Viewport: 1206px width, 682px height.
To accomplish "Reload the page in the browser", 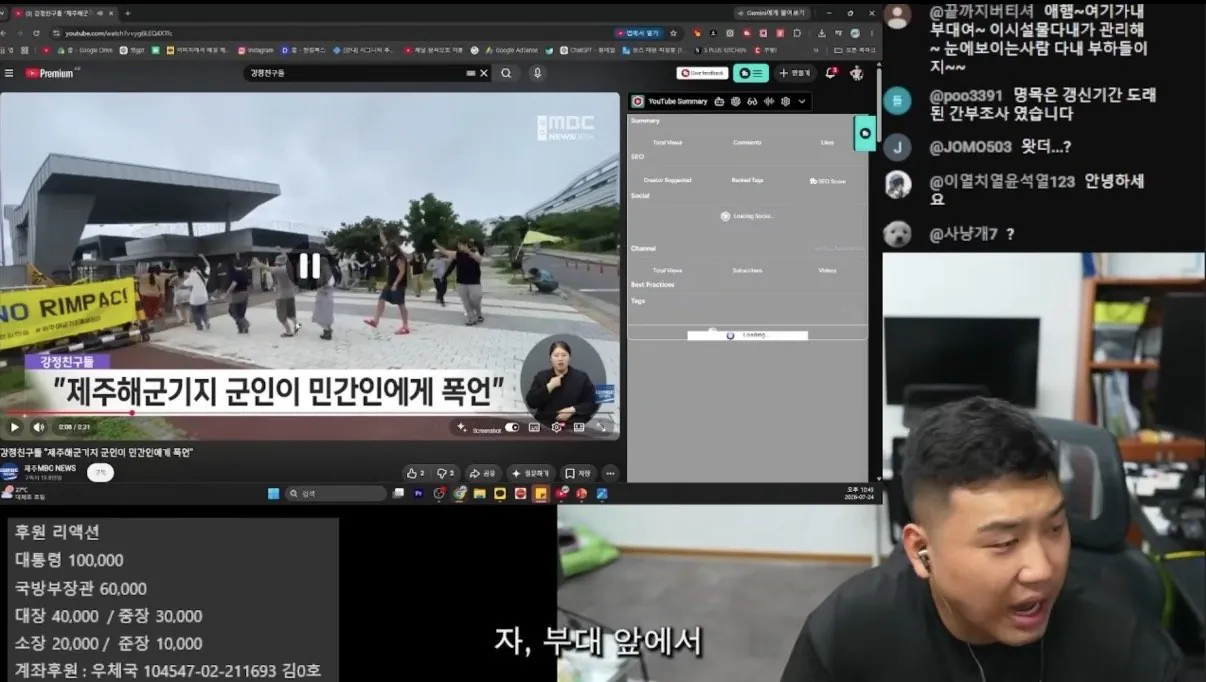I will (x=38, y=33).
